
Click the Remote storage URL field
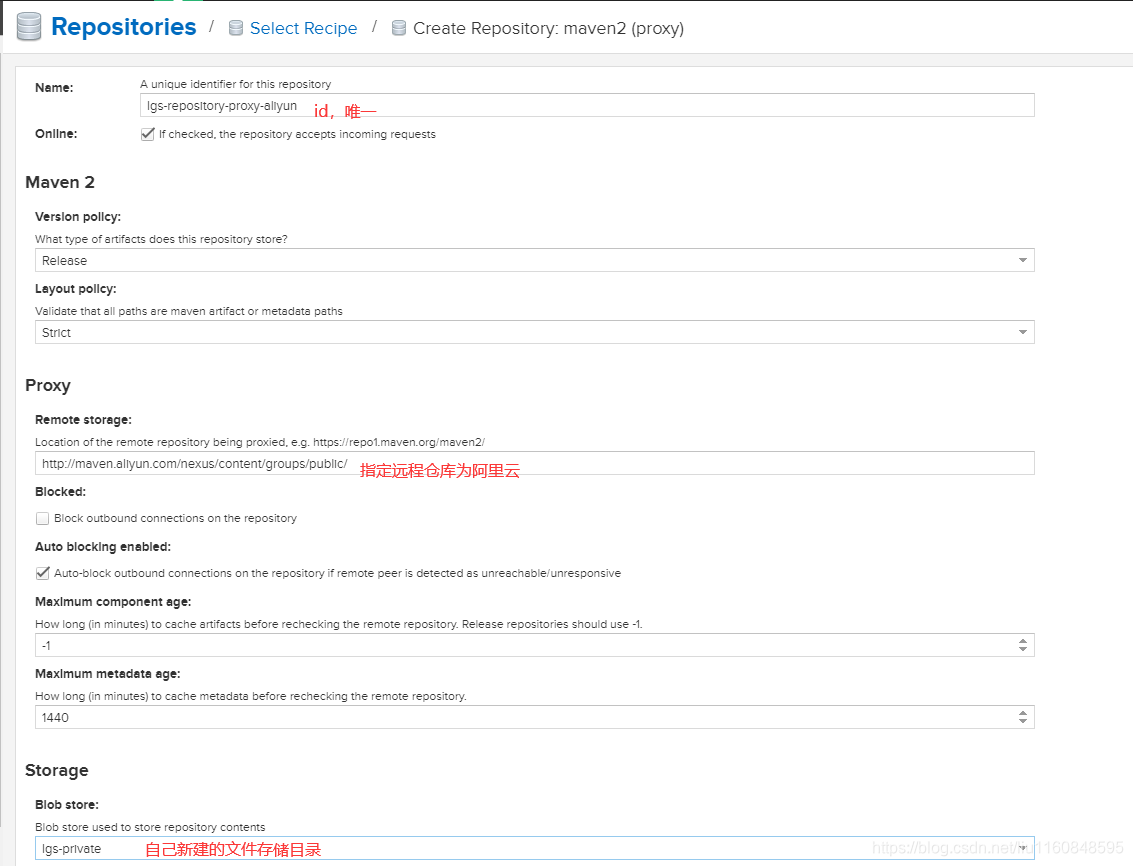coord(535,463)
